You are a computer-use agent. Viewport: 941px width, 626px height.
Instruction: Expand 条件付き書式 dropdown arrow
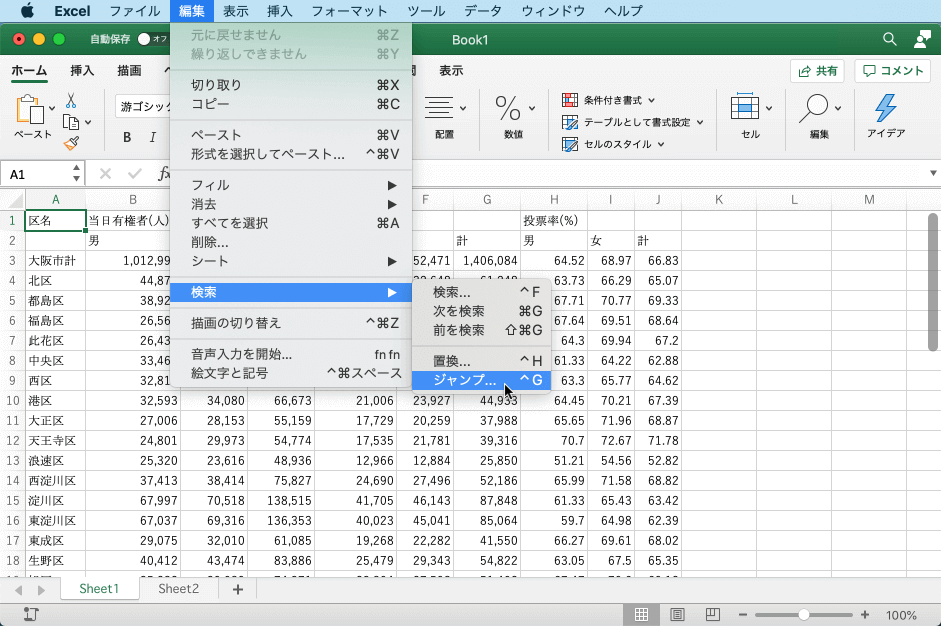pyautogui.click(x=652, y=100)
